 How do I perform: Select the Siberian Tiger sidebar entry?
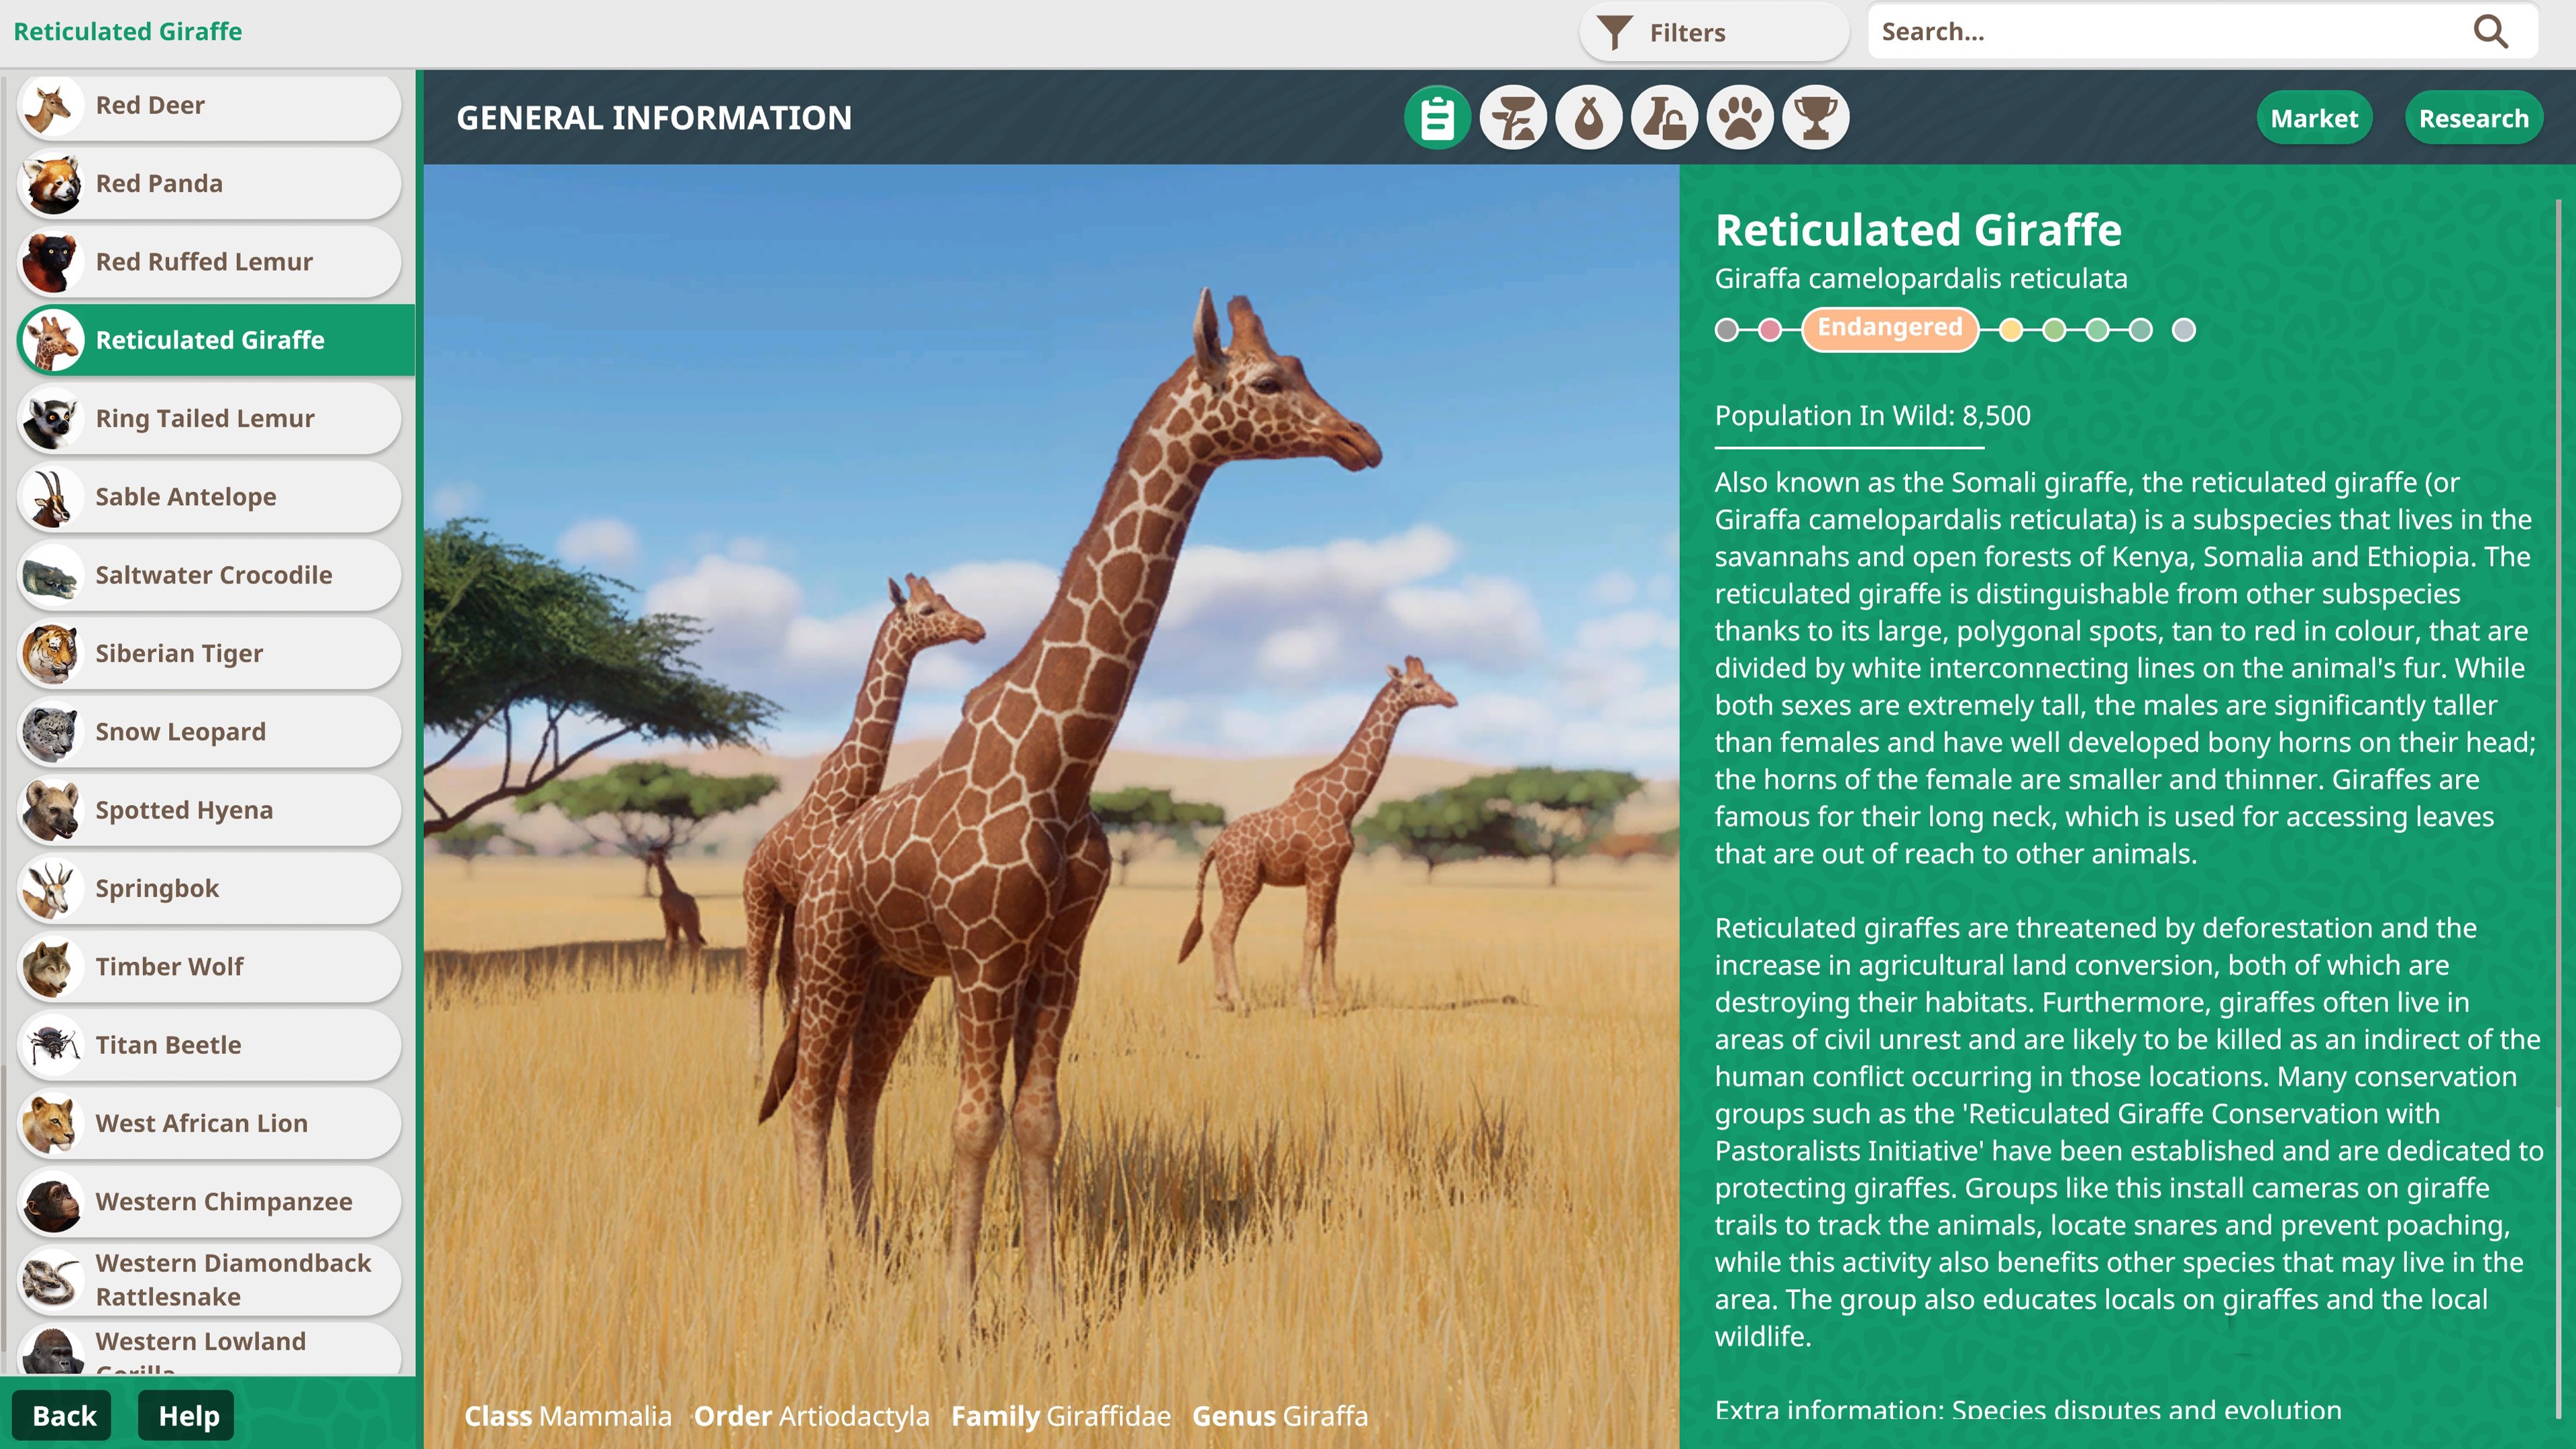point(207,653)
